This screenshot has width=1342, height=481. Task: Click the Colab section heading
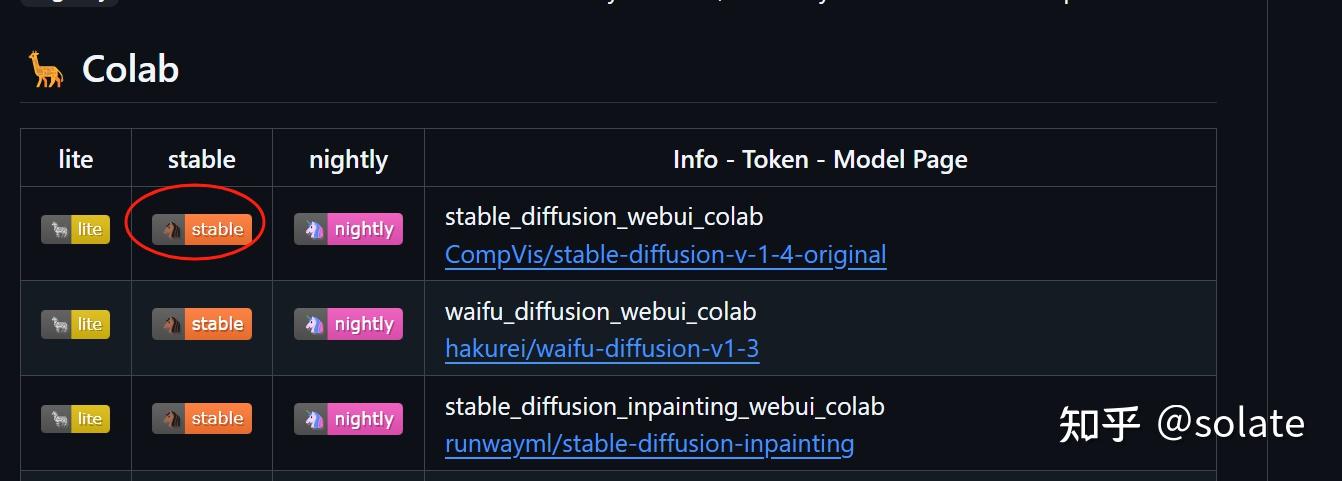pyautogui.click(x=130, y=69)
